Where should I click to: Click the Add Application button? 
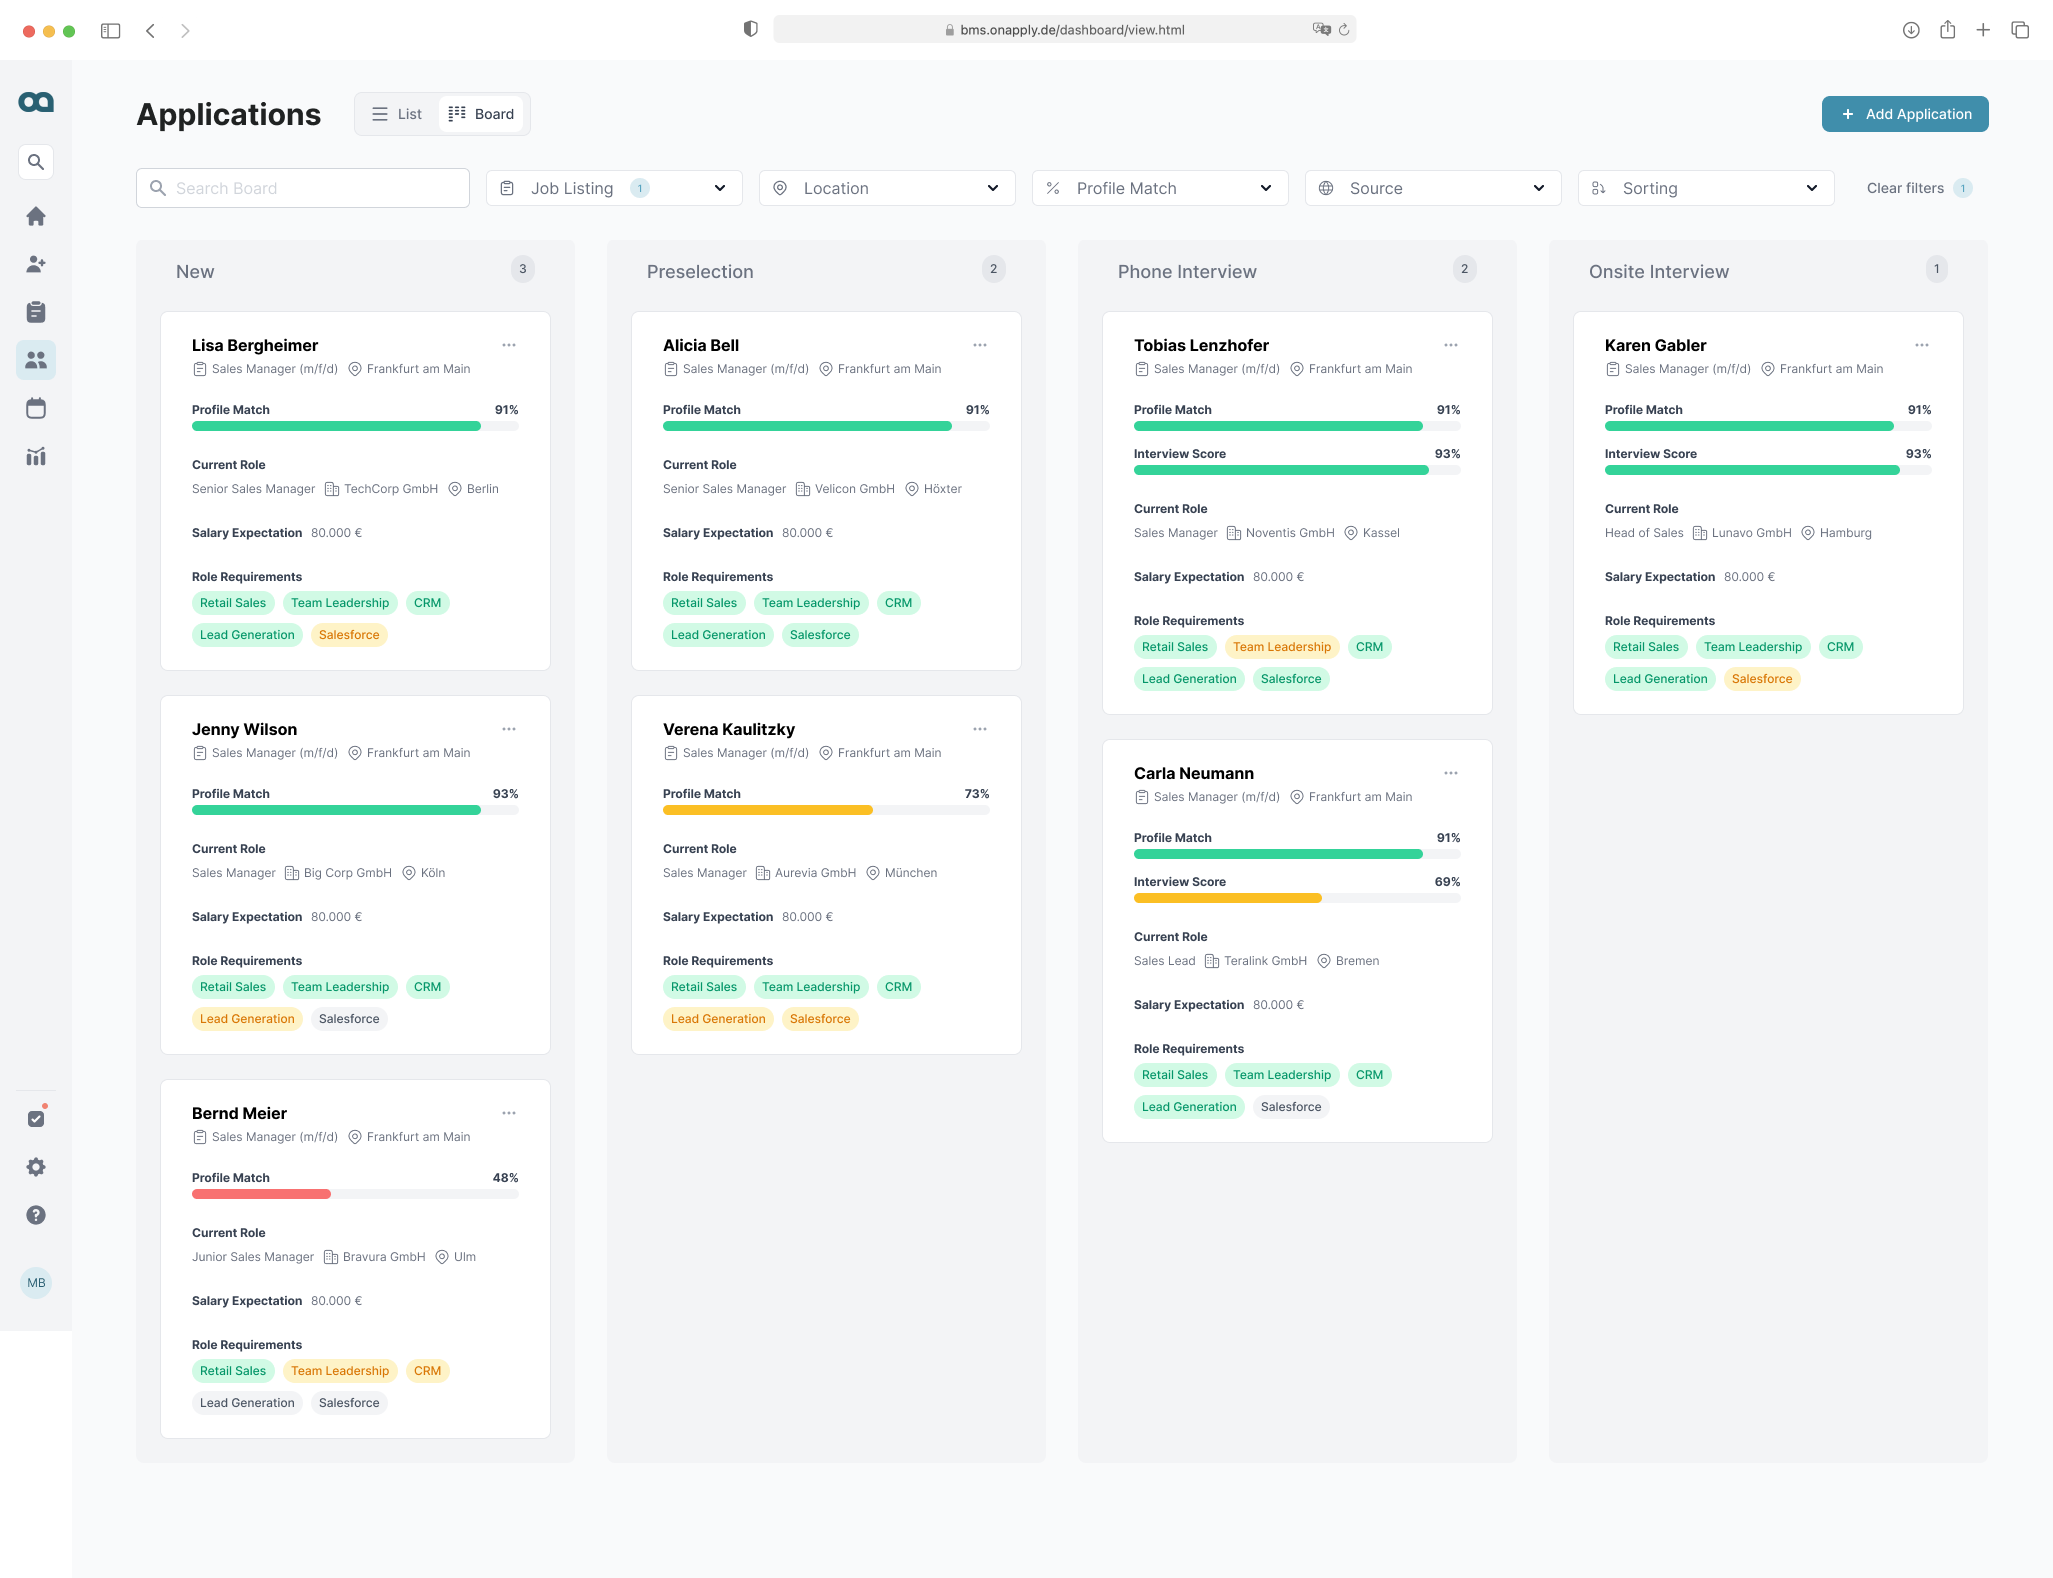tap(1905, 114)
